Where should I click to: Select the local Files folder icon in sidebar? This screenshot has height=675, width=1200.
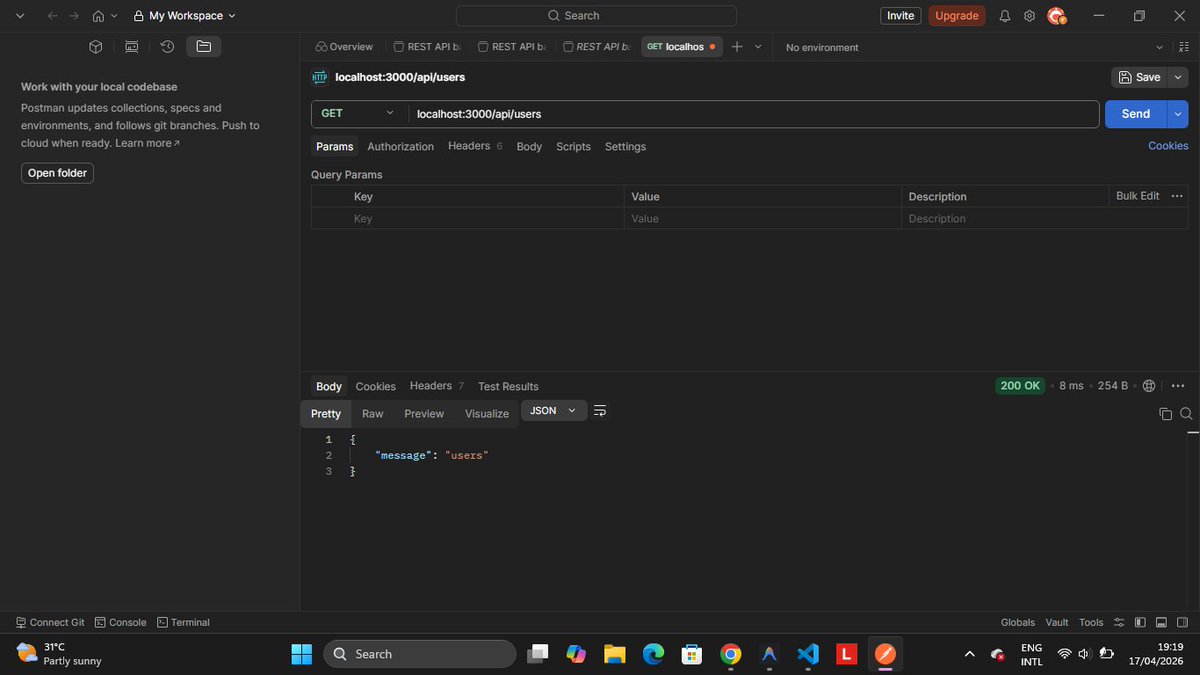pyautogui.click(x=204, y=47)
